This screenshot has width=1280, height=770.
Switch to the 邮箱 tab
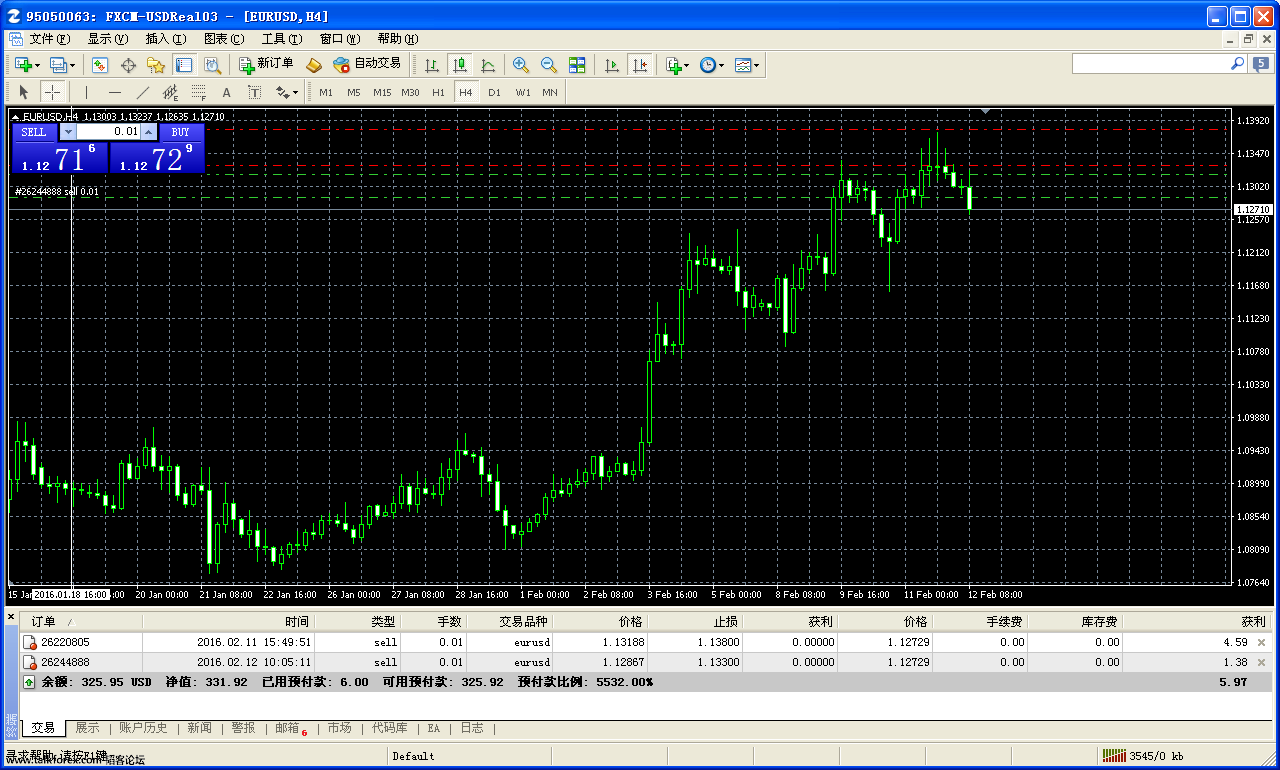pos(289,728)
